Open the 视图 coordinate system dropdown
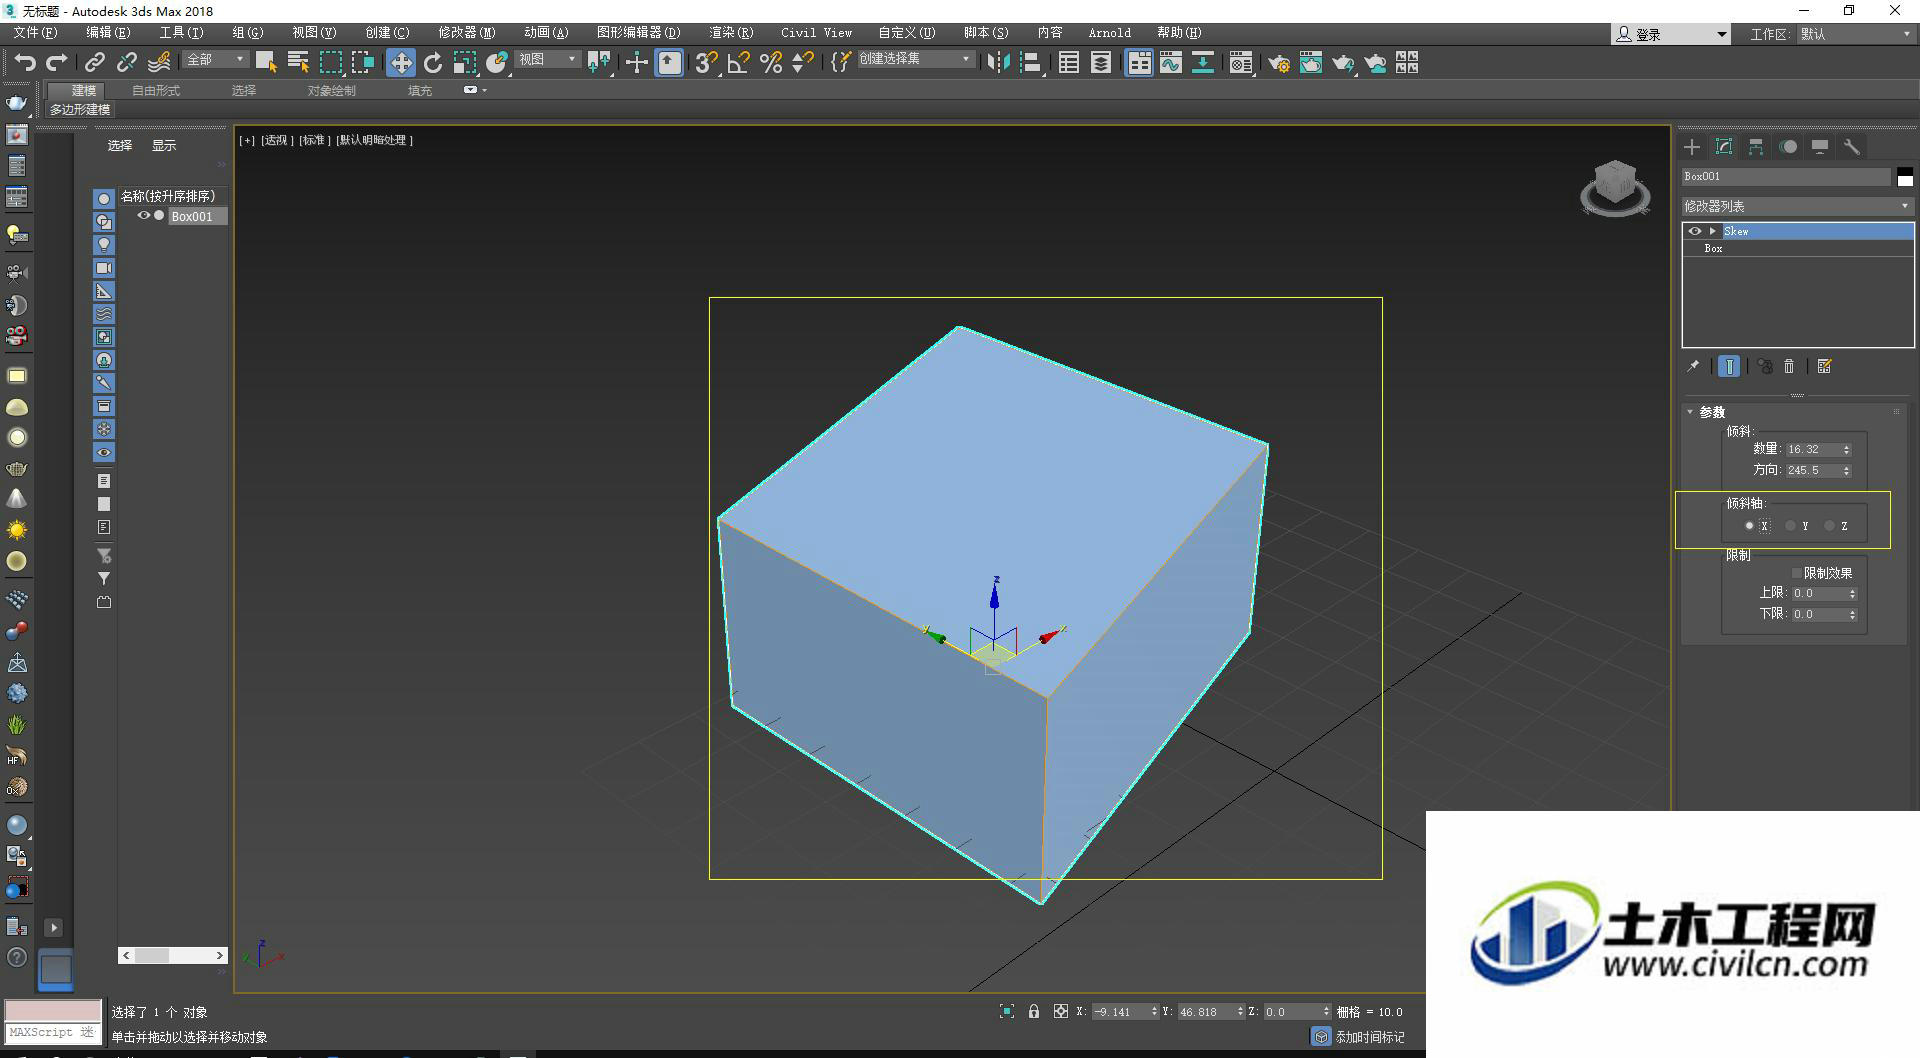The width and height of the screenshot is (1920, 1058). tap(547, 60)
